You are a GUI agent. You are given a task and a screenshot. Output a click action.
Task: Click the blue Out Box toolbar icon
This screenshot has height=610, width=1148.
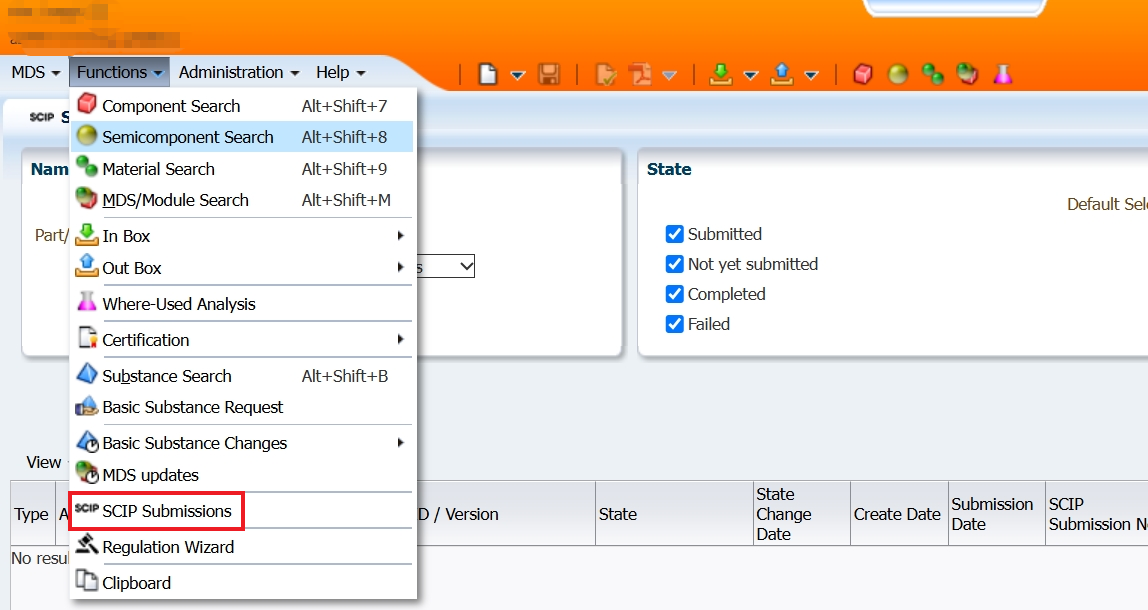782,74
